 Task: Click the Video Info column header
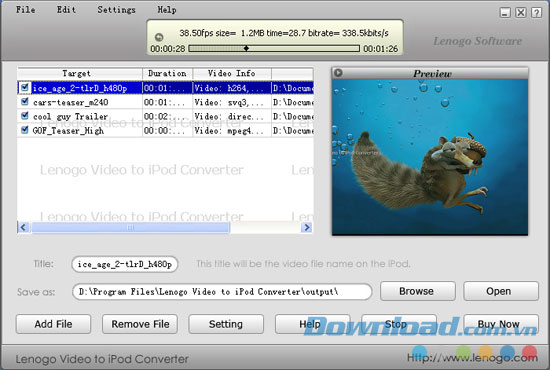232,73
